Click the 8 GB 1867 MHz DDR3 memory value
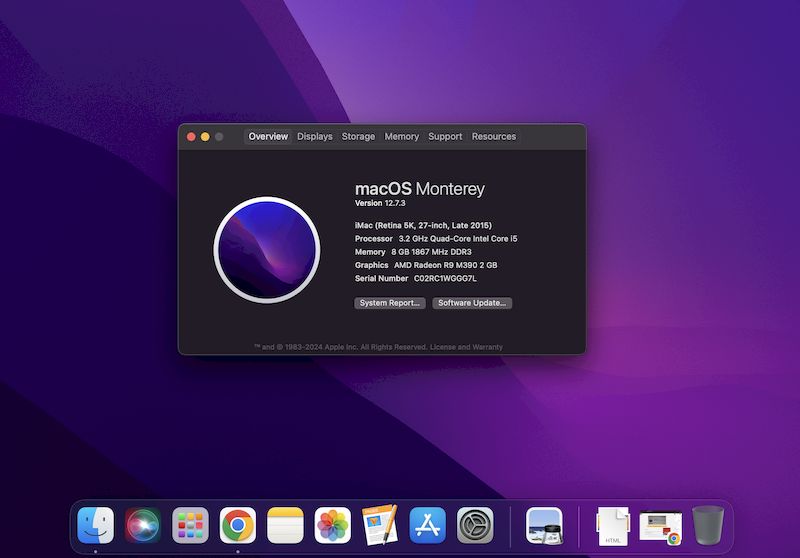 tap(432, 252)
